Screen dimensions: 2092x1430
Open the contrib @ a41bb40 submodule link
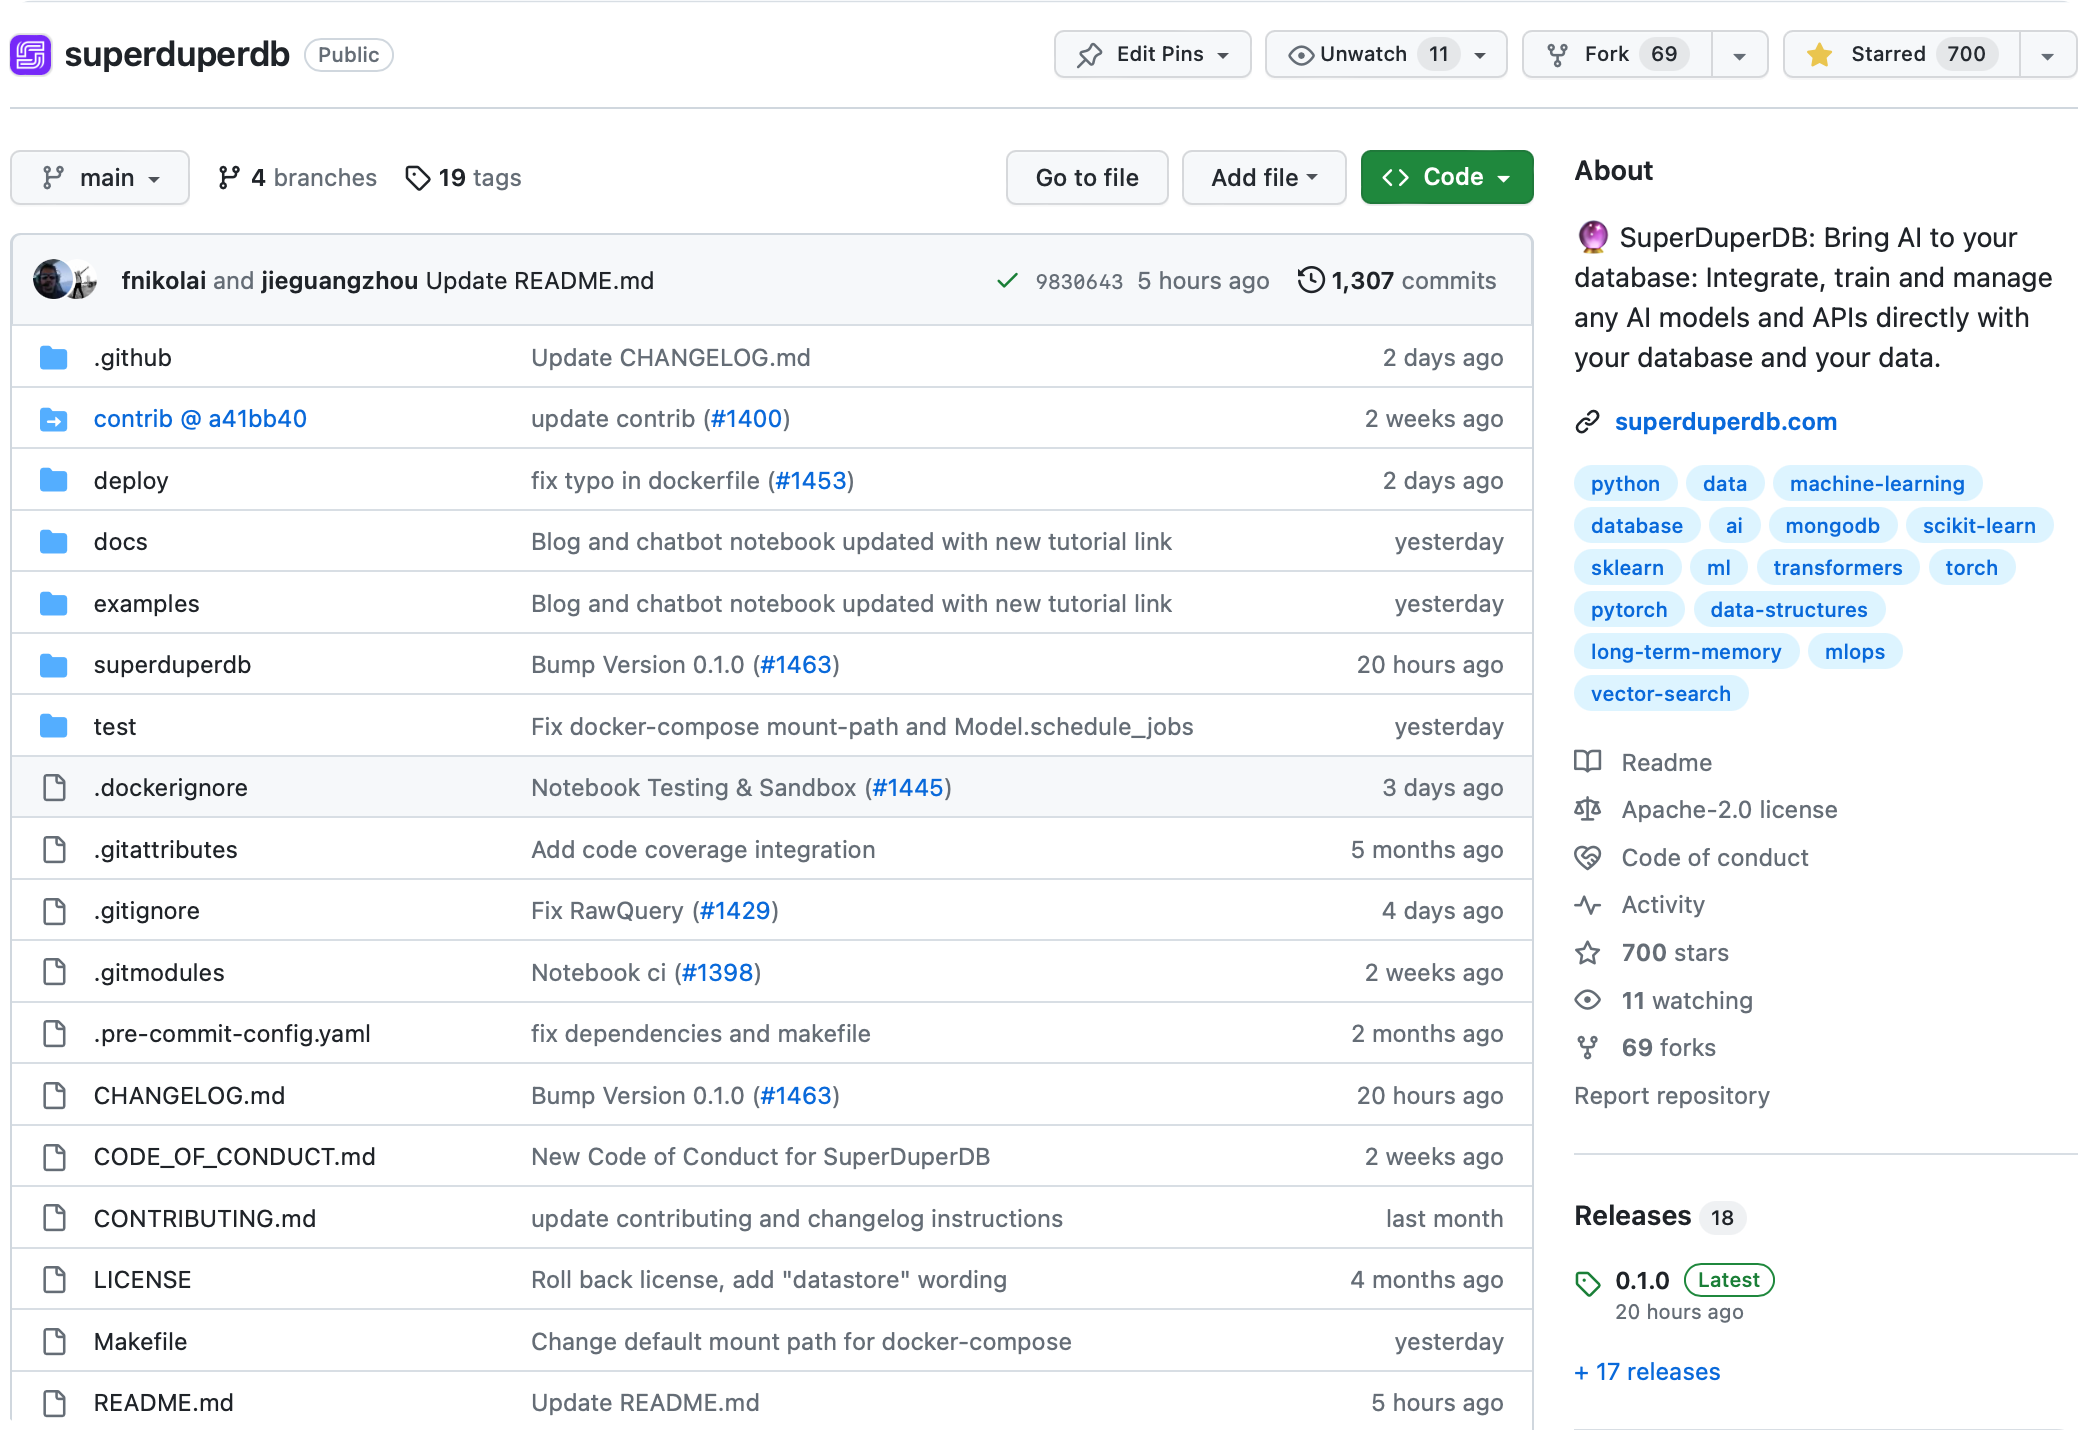pyautogui.click(x=200, y=419)
